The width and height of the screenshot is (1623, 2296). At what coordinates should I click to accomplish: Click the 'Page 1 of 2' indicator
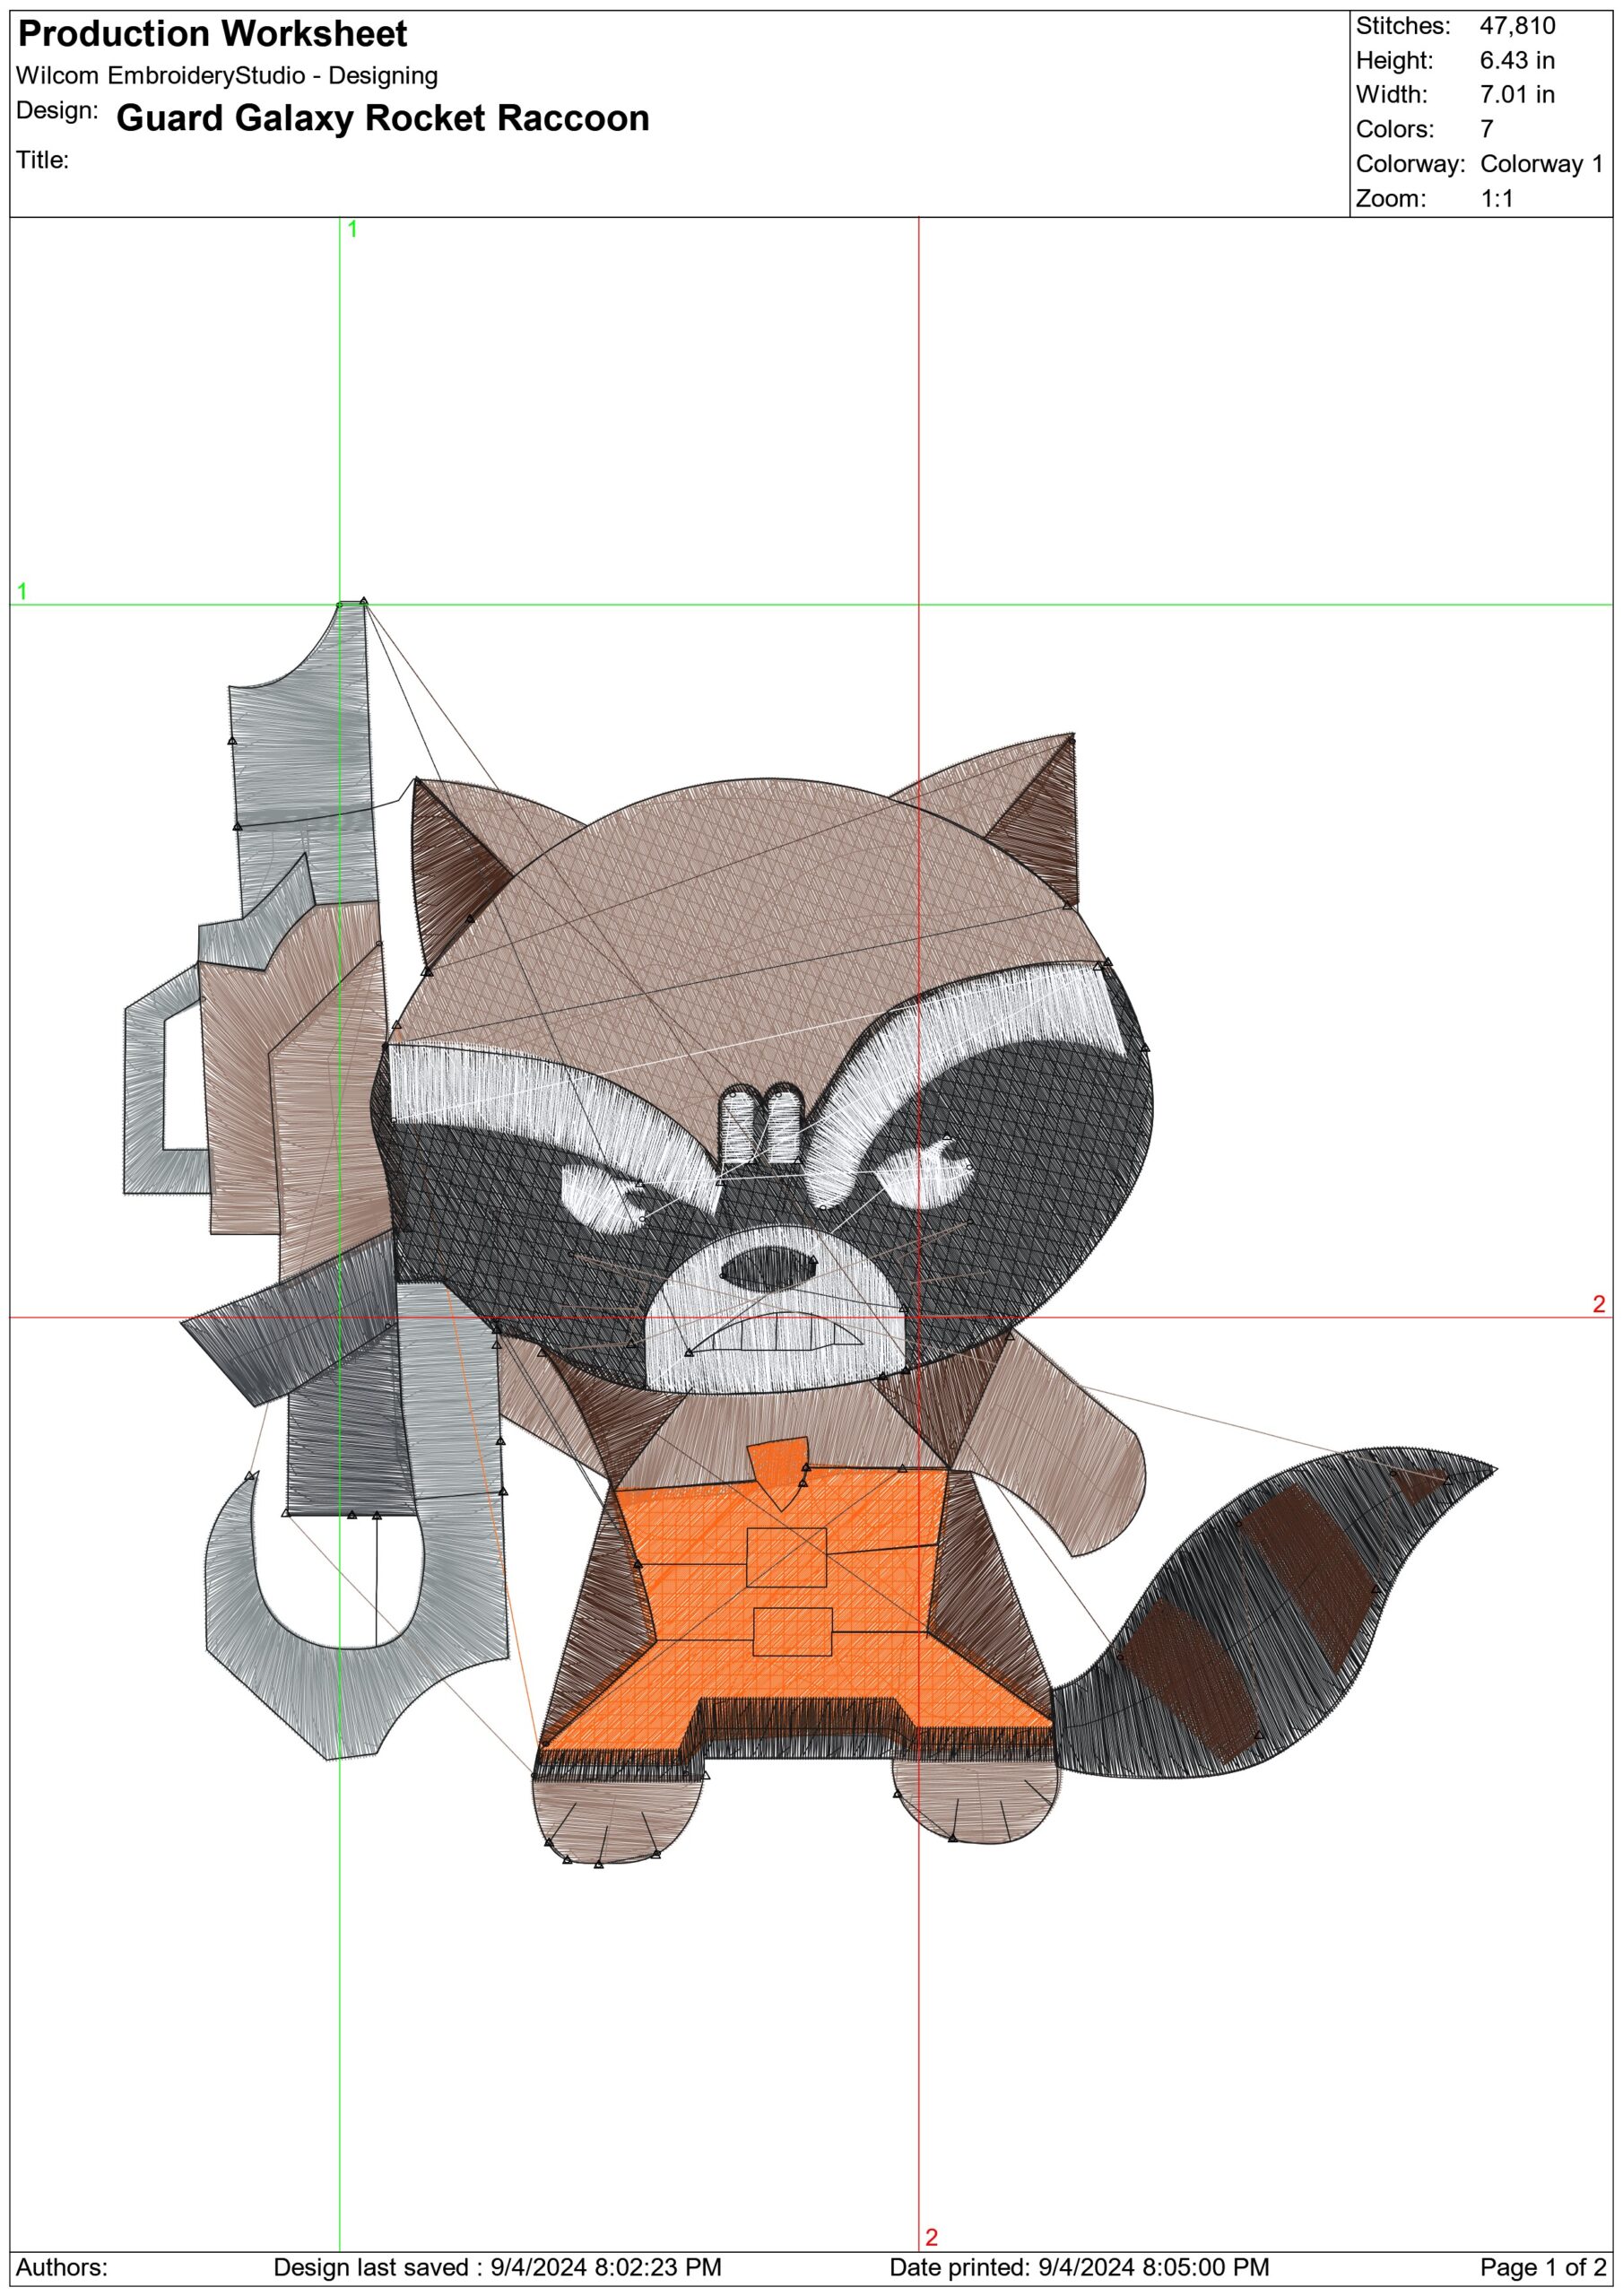tap(1543, 2267)
